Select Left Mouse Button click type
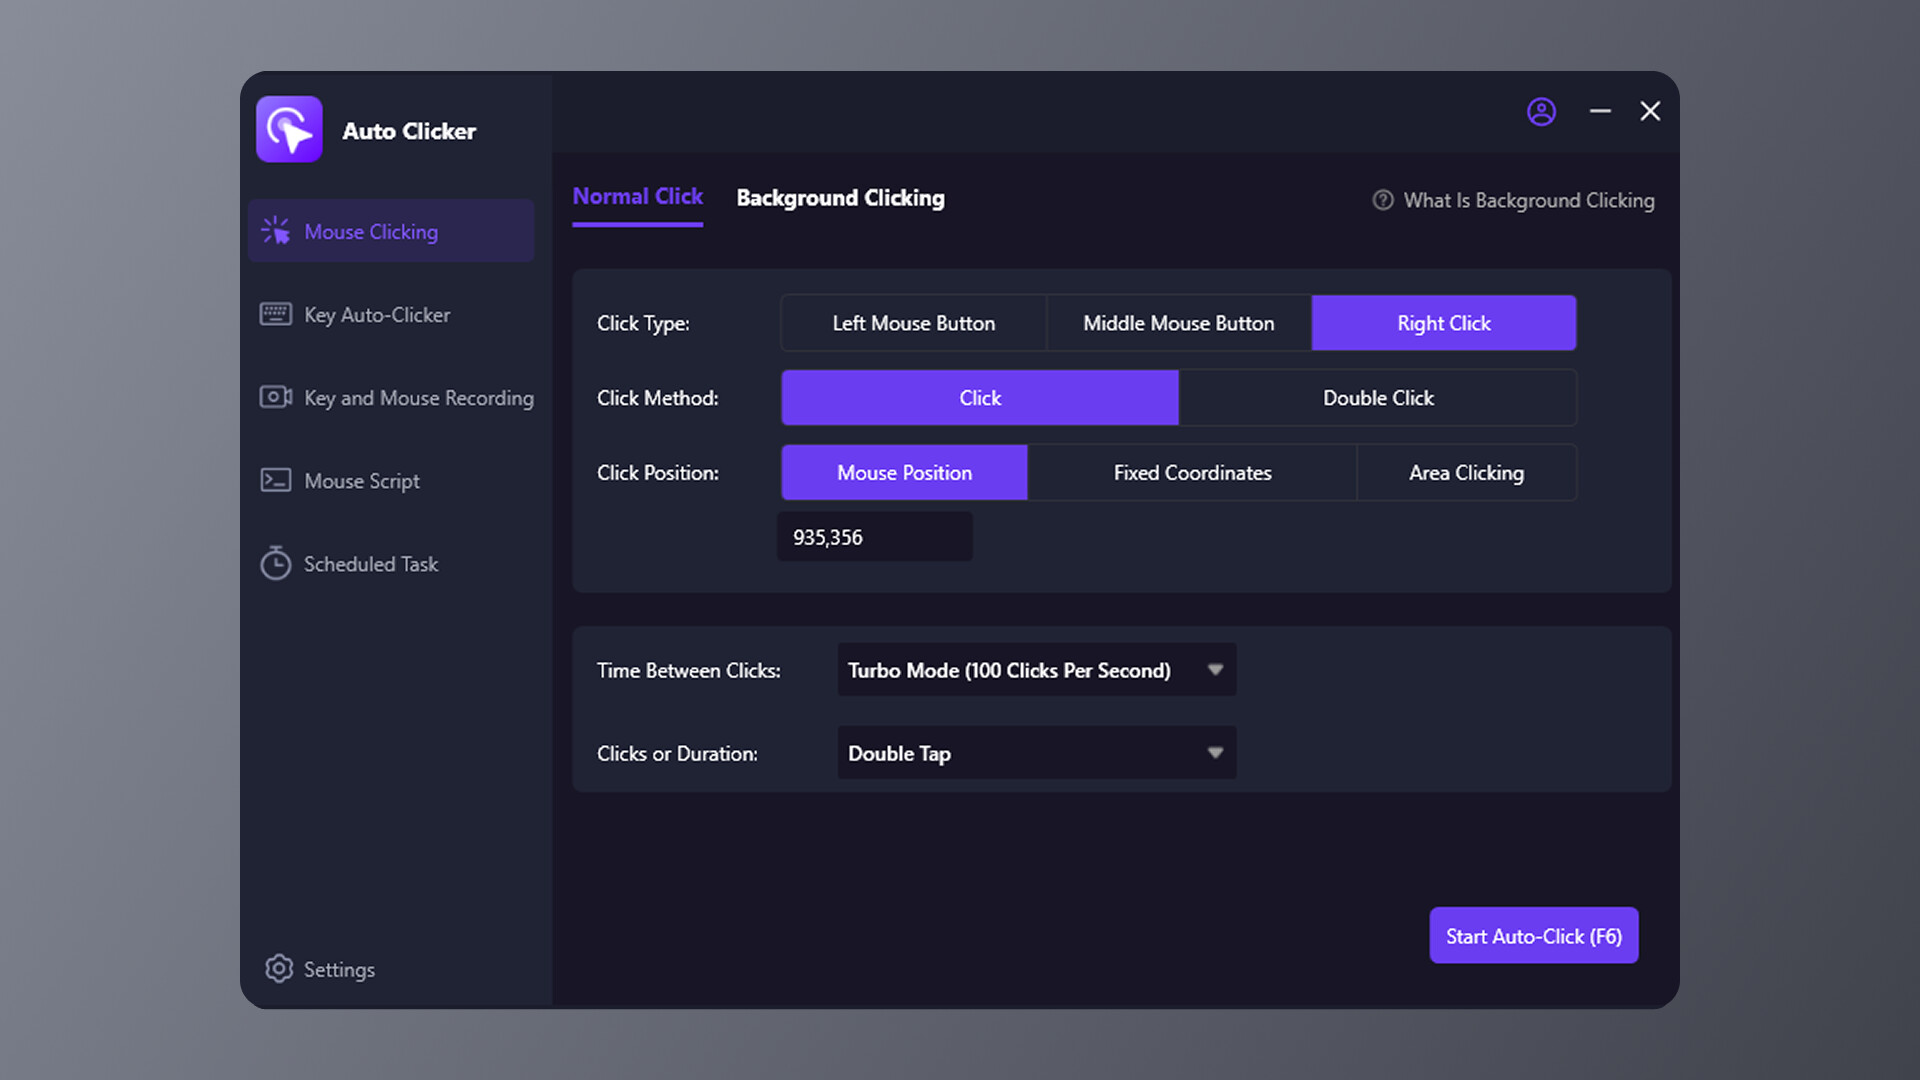 tap(913, 322)
